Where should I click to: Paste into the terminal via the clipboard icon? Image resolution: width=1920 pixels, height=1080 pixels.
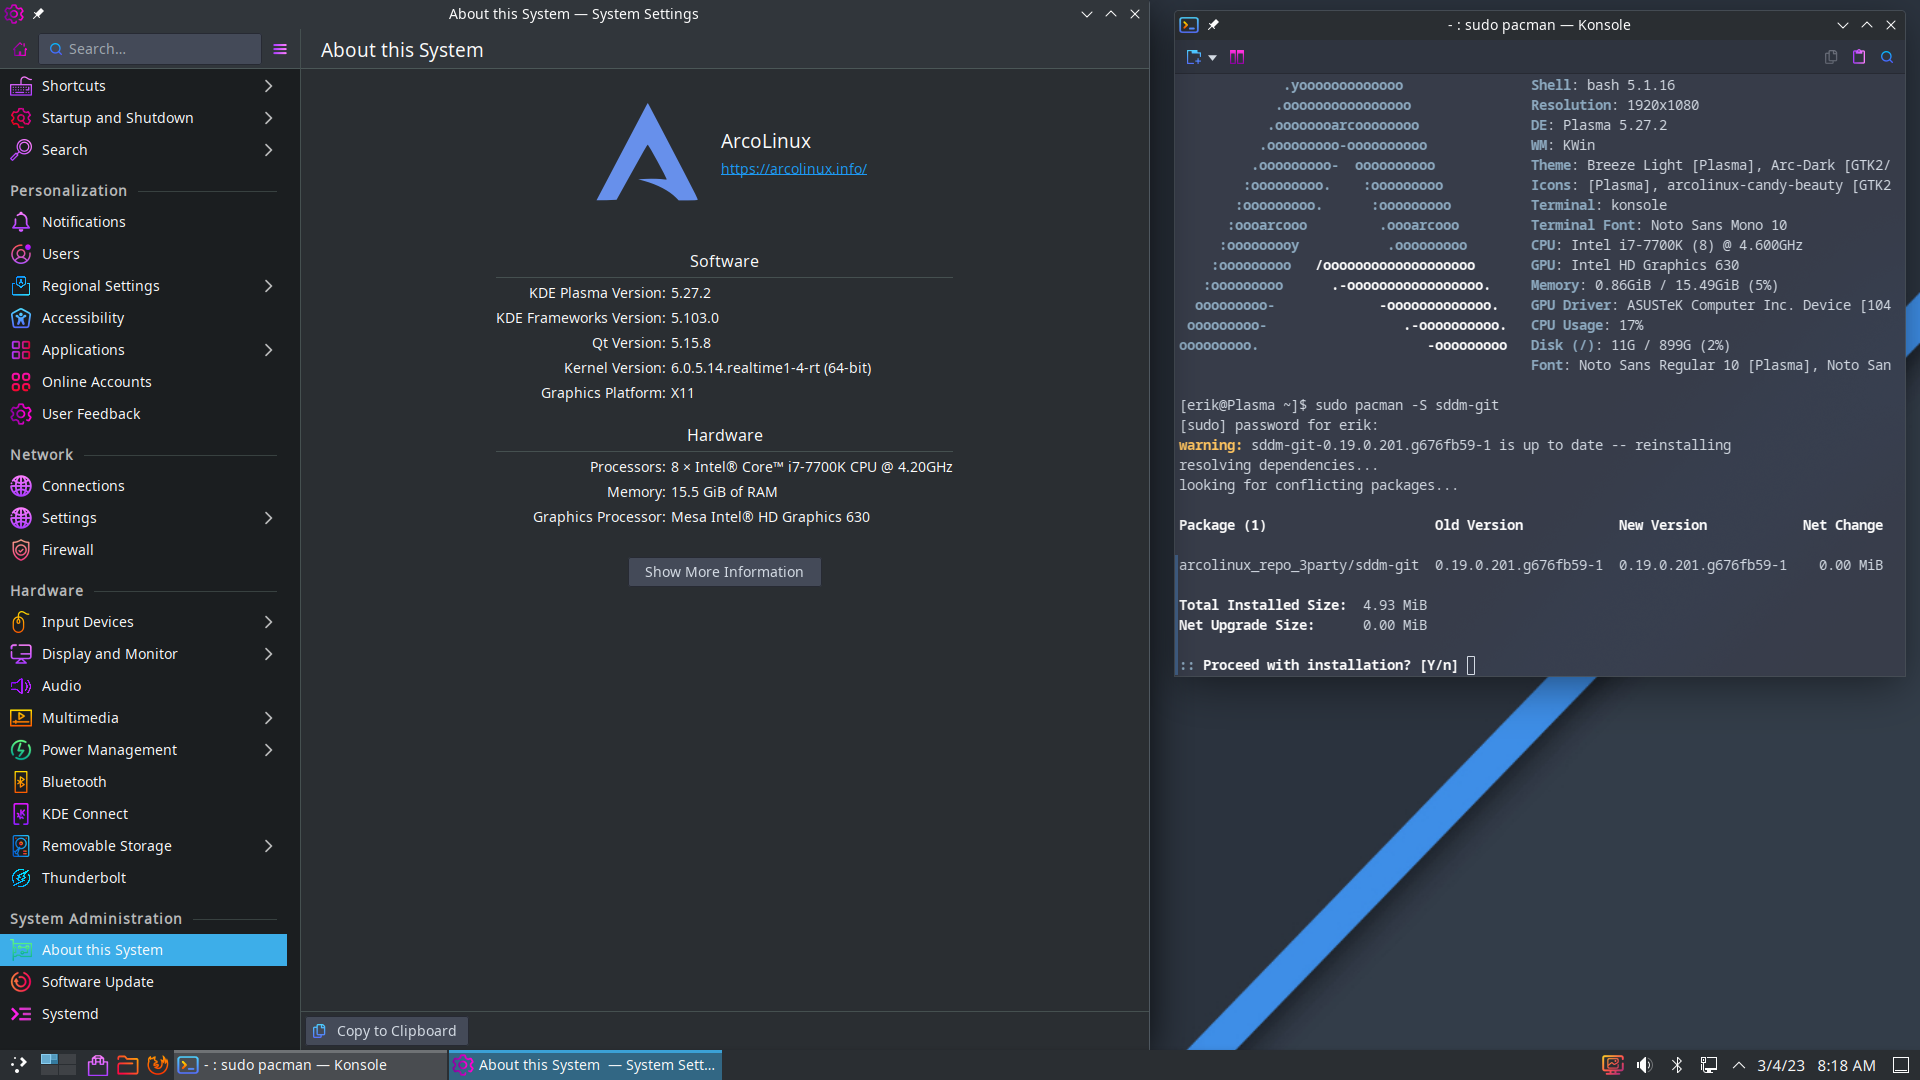point(1859,57)
